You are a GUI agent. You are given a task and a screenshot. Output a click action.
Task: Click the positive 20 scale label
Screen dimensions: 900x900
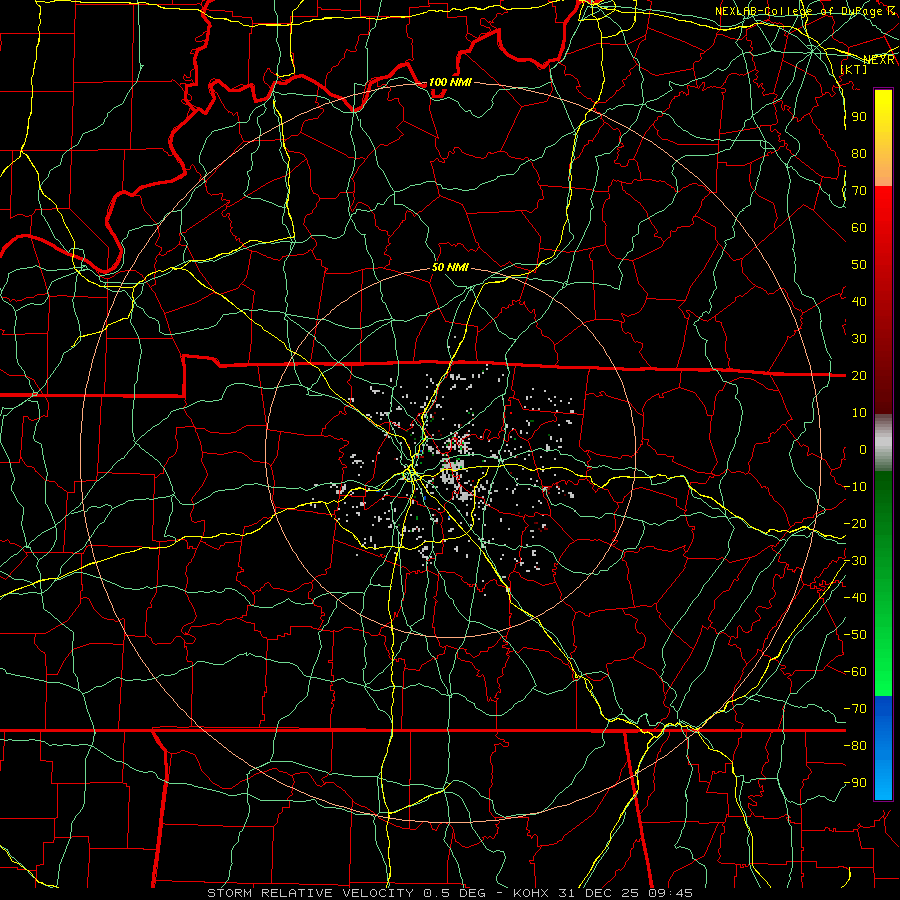pos(859,375)
